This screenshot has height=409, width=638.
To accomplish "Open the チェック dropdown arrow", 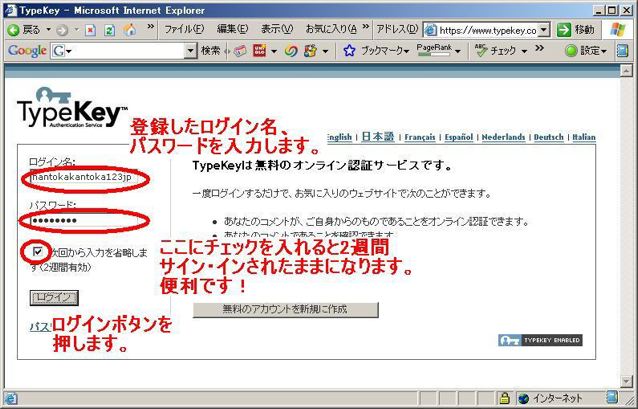I will tap(524, 52).
